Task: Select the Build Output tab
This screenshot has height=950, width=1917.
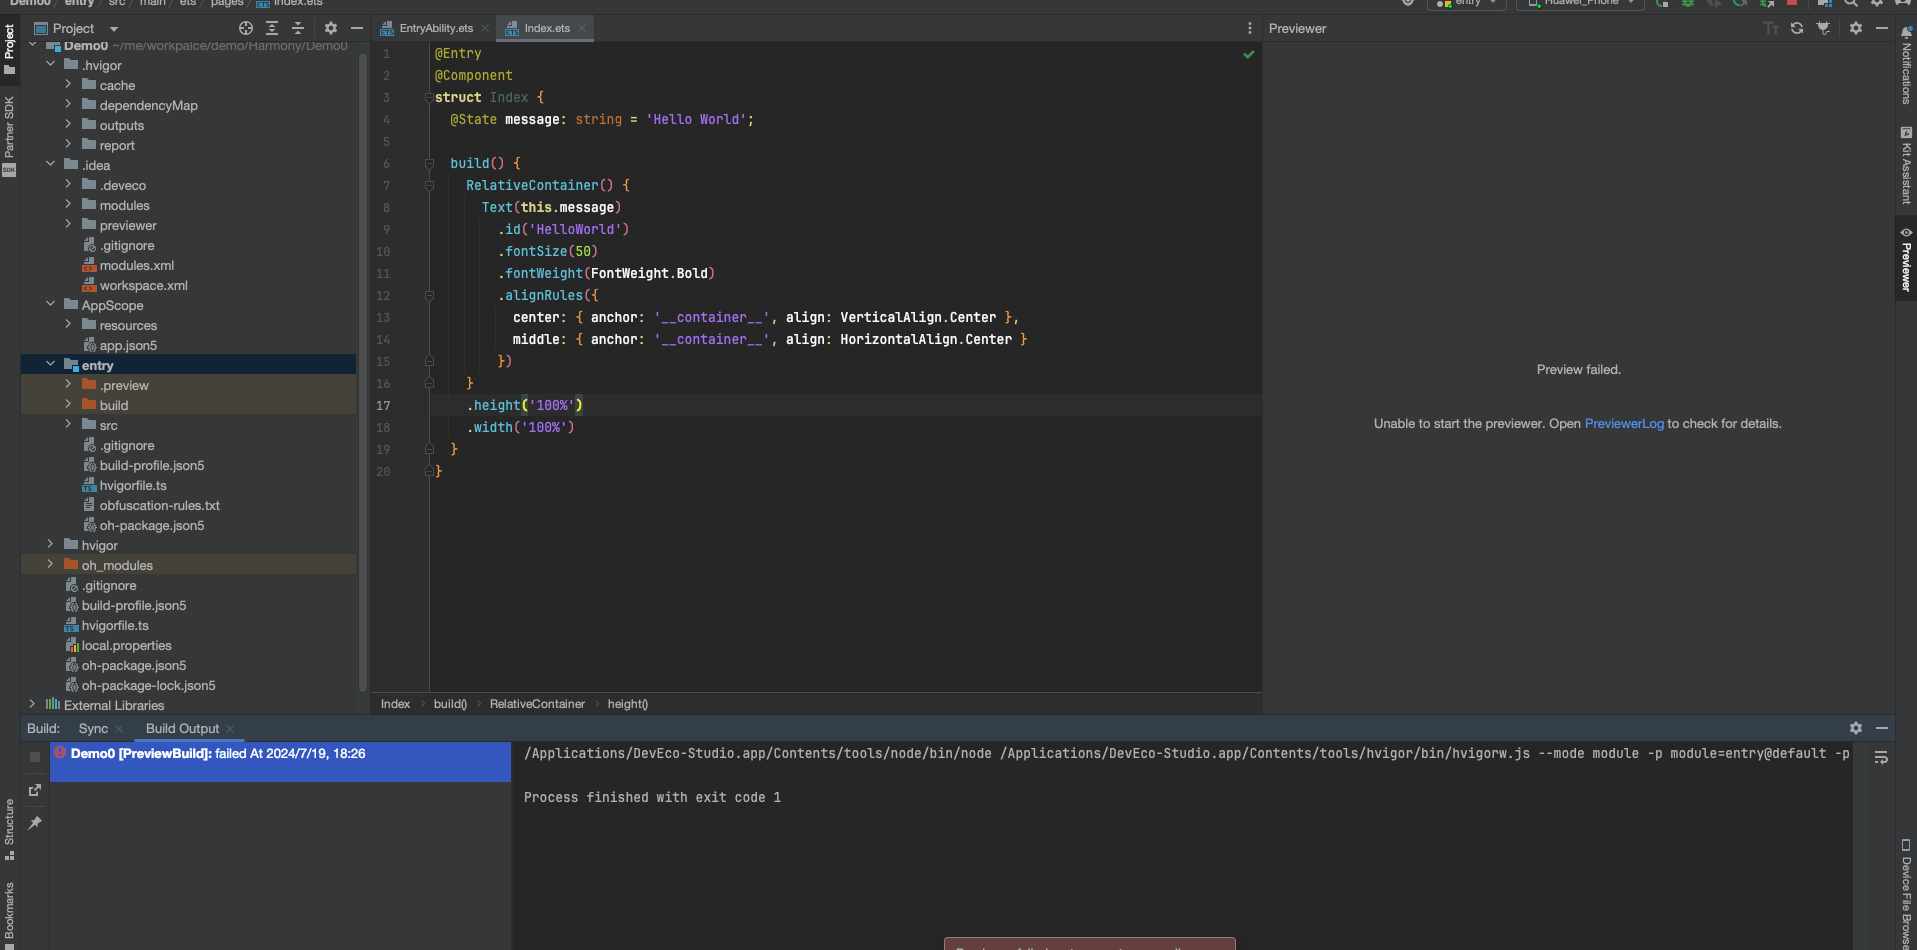Action: tap(182, 729)
